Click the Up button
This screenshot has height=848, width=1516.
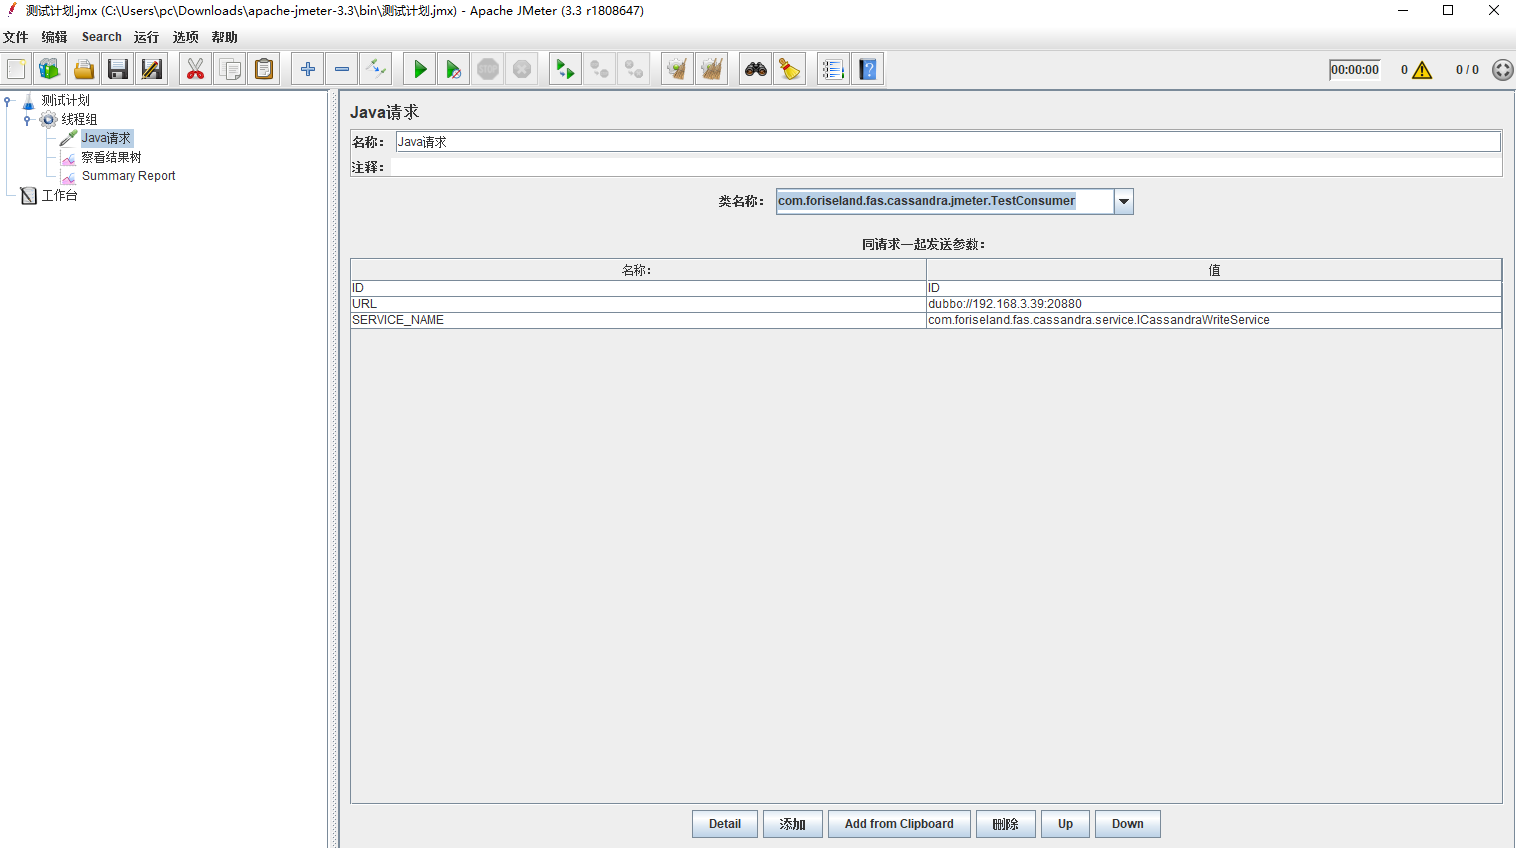coord(1066,824)
